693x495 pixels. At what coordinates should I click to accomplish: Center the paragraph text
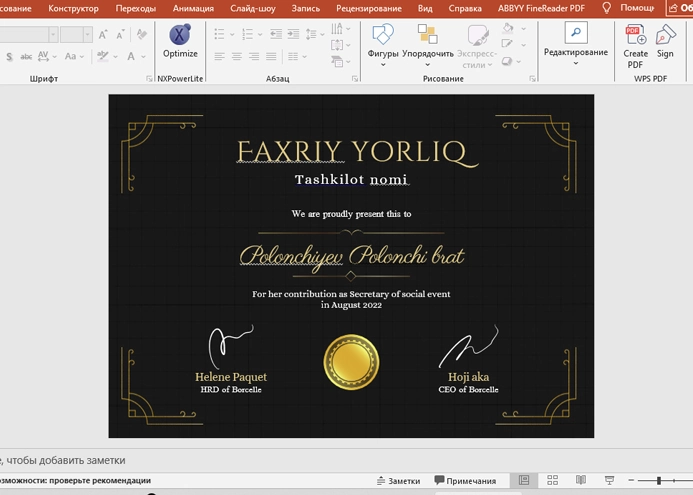click(x=237, y=56)
